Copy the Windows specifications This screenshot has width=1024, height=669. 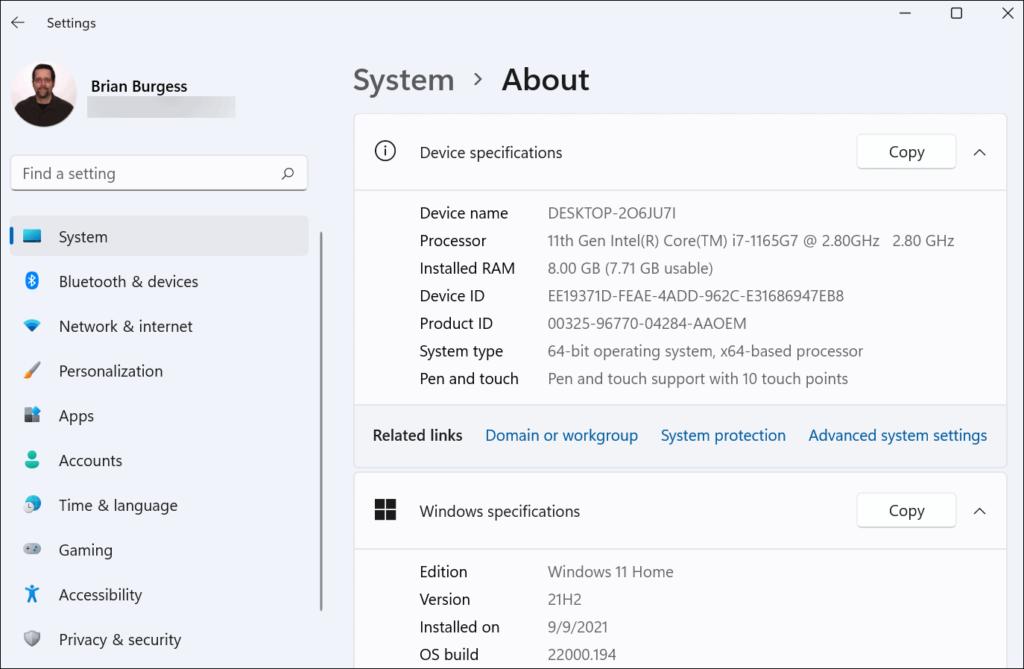coord(906,510)
